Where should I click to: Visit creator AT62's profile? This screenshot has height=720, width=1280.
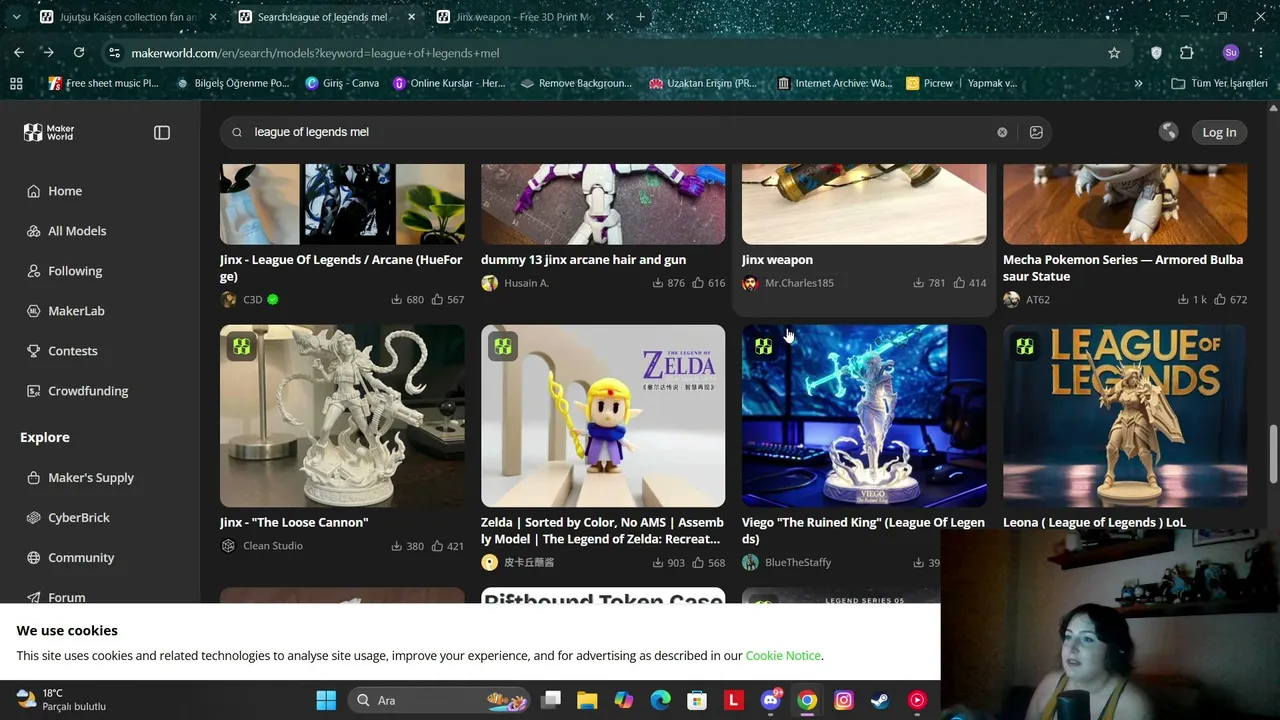[1037, 299]
